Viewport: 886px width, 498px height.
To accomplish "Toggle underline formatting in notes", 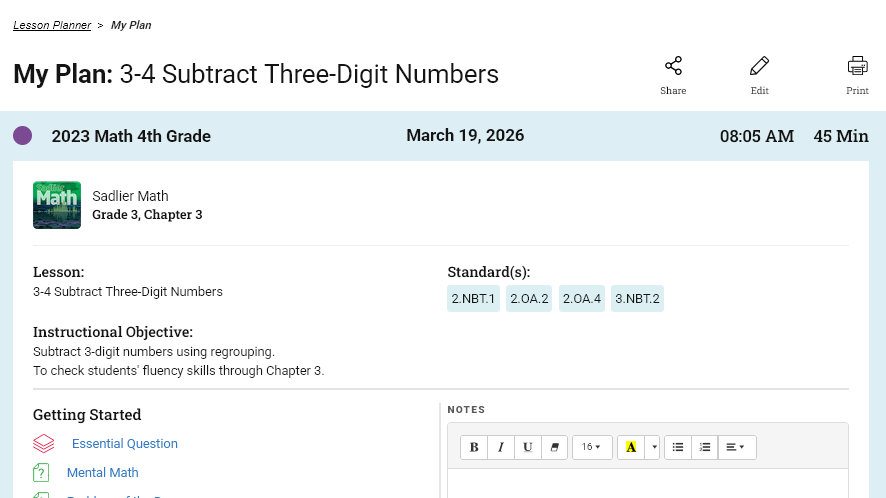I will click(528, 447).
